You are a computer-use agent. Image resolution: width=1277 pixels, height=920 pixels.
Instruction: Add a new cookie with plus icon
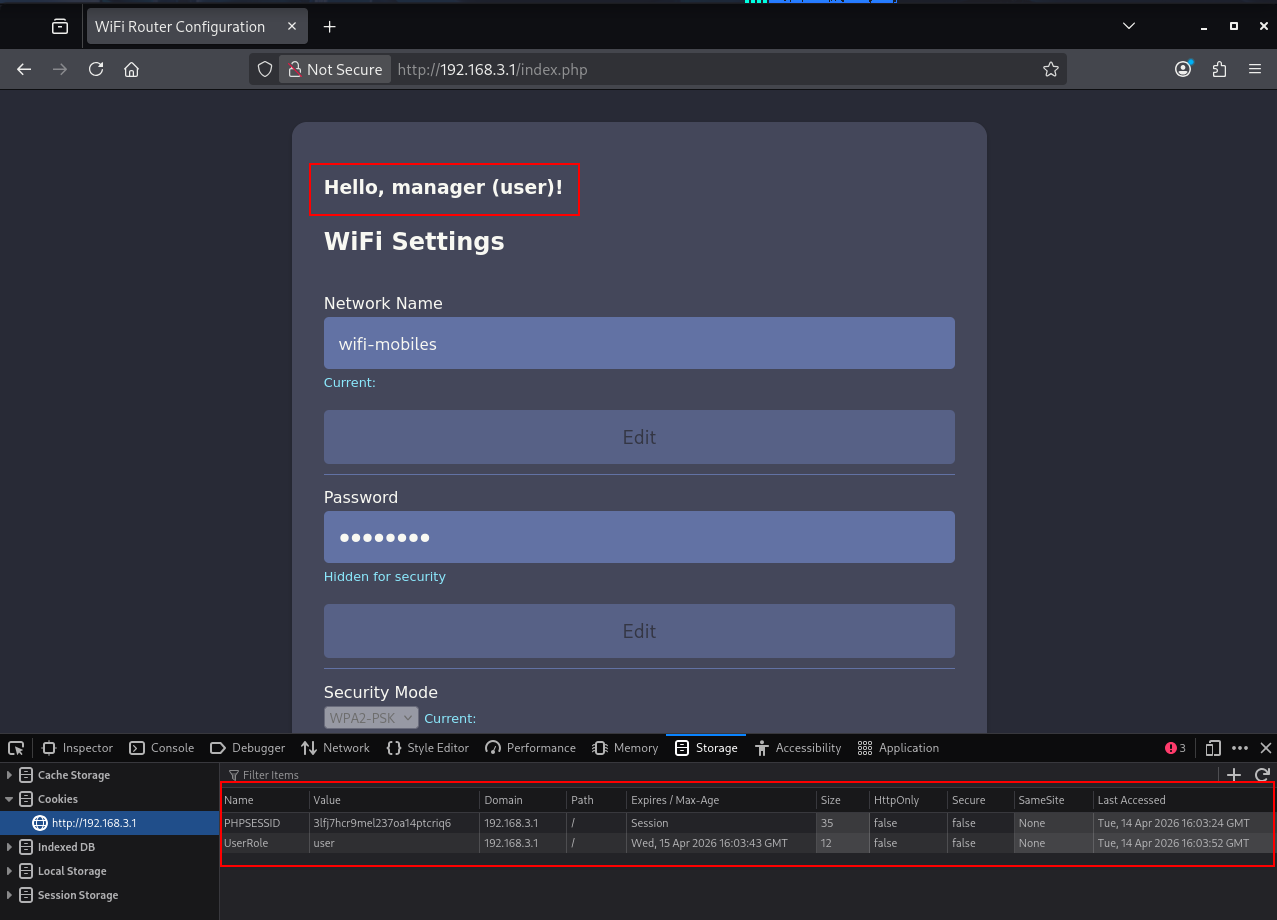[x=1234, y=775]
